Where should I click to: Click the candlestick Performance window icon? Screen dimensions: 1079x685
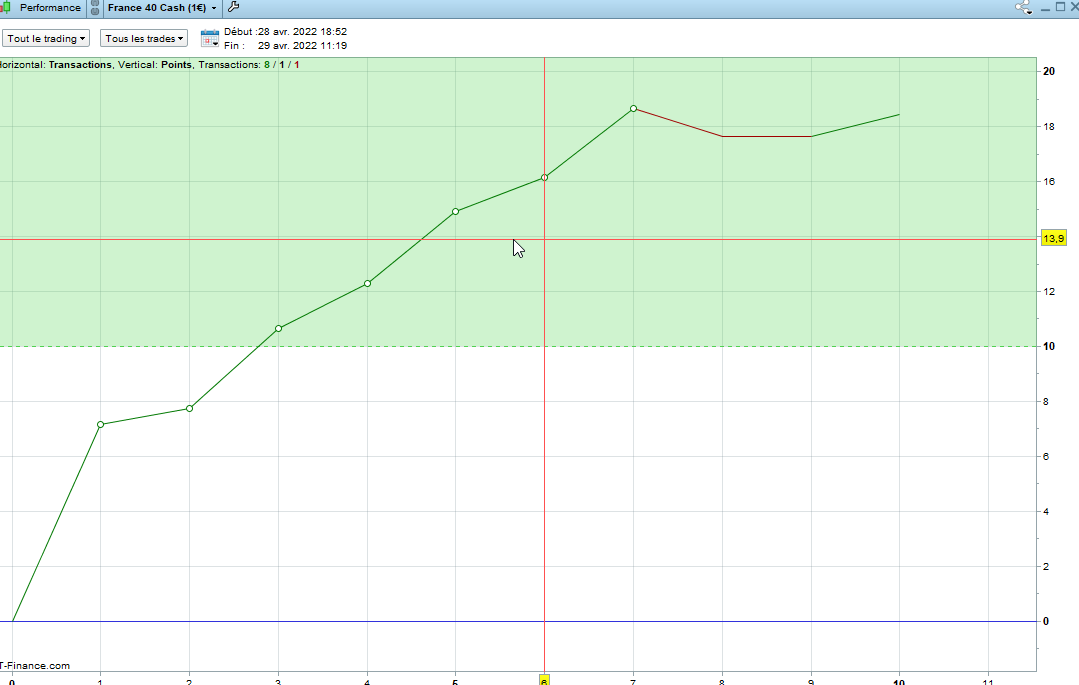(x=6, y=7)
